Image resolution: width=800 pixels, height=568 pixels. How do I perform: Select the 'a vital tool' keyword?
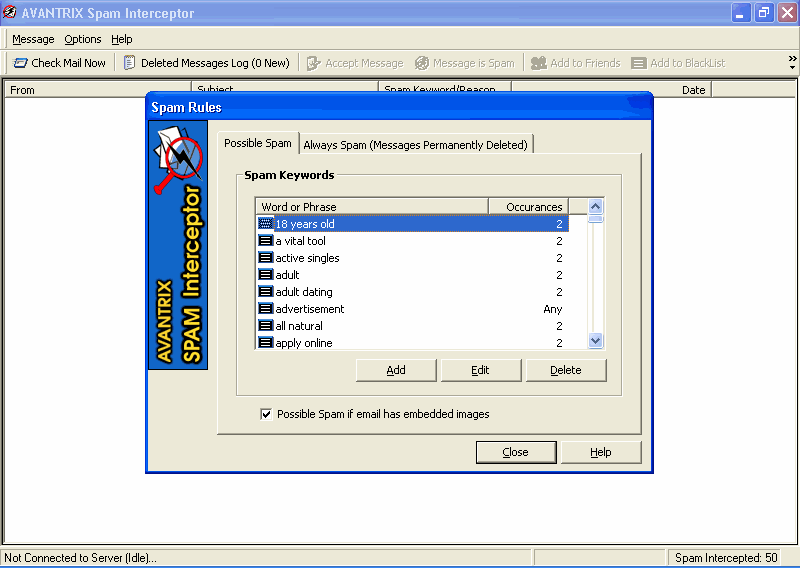(x=301, y=241)
